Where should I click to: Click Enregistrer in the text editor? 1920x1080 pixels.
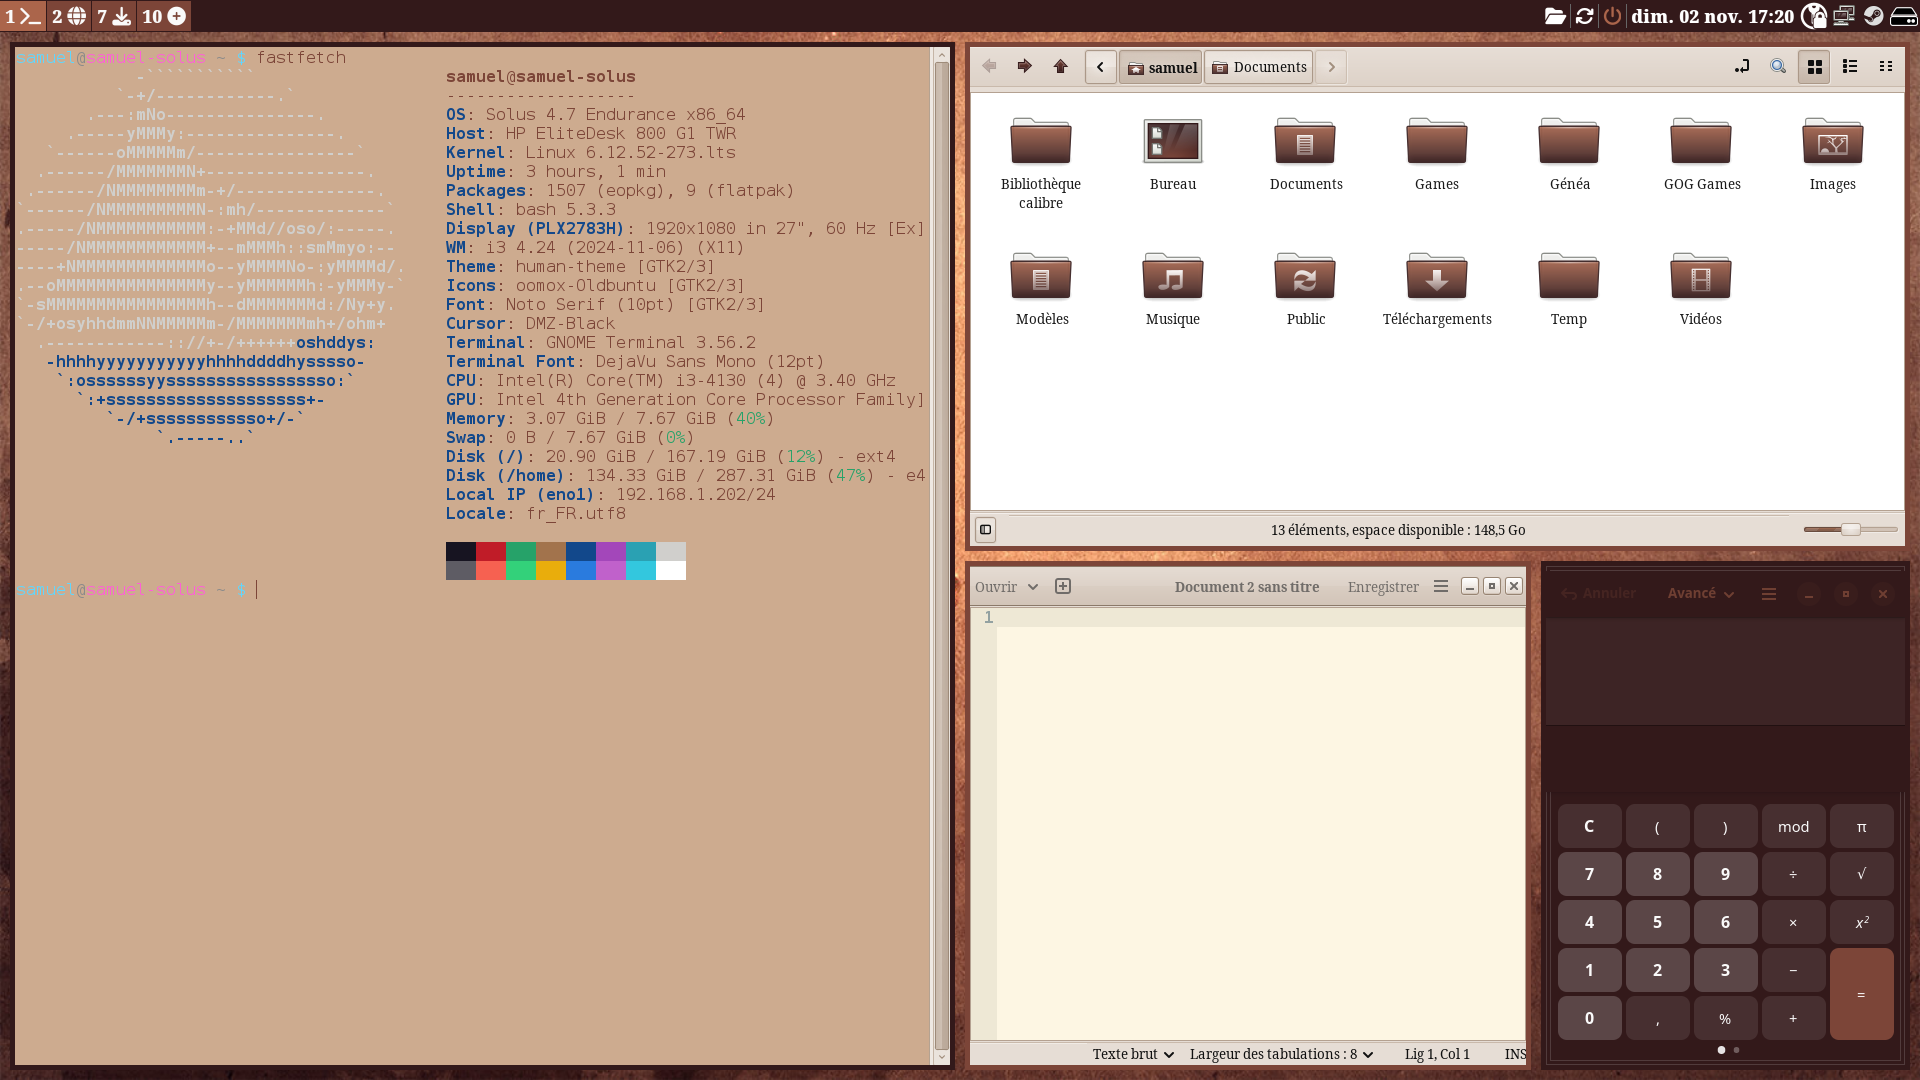click(x=1383, y=587)
